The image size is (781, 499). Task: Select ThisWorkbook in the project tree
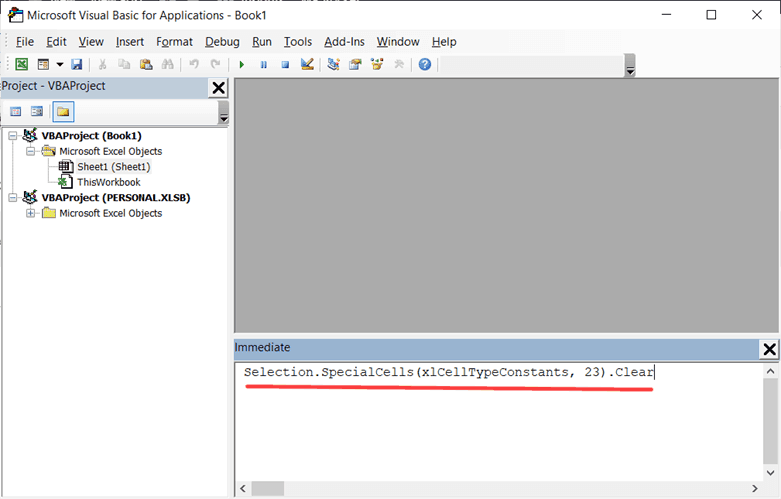109,182
